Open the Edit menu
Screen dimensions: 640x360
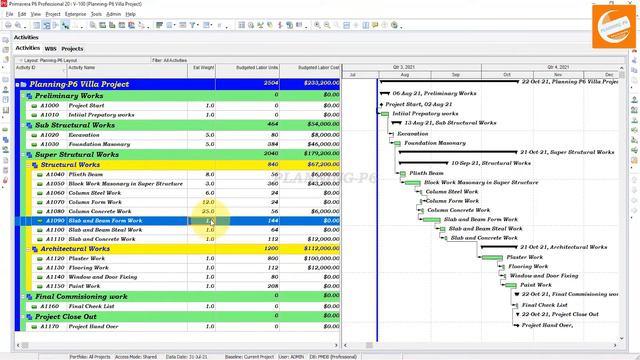(x=22, y=14)
